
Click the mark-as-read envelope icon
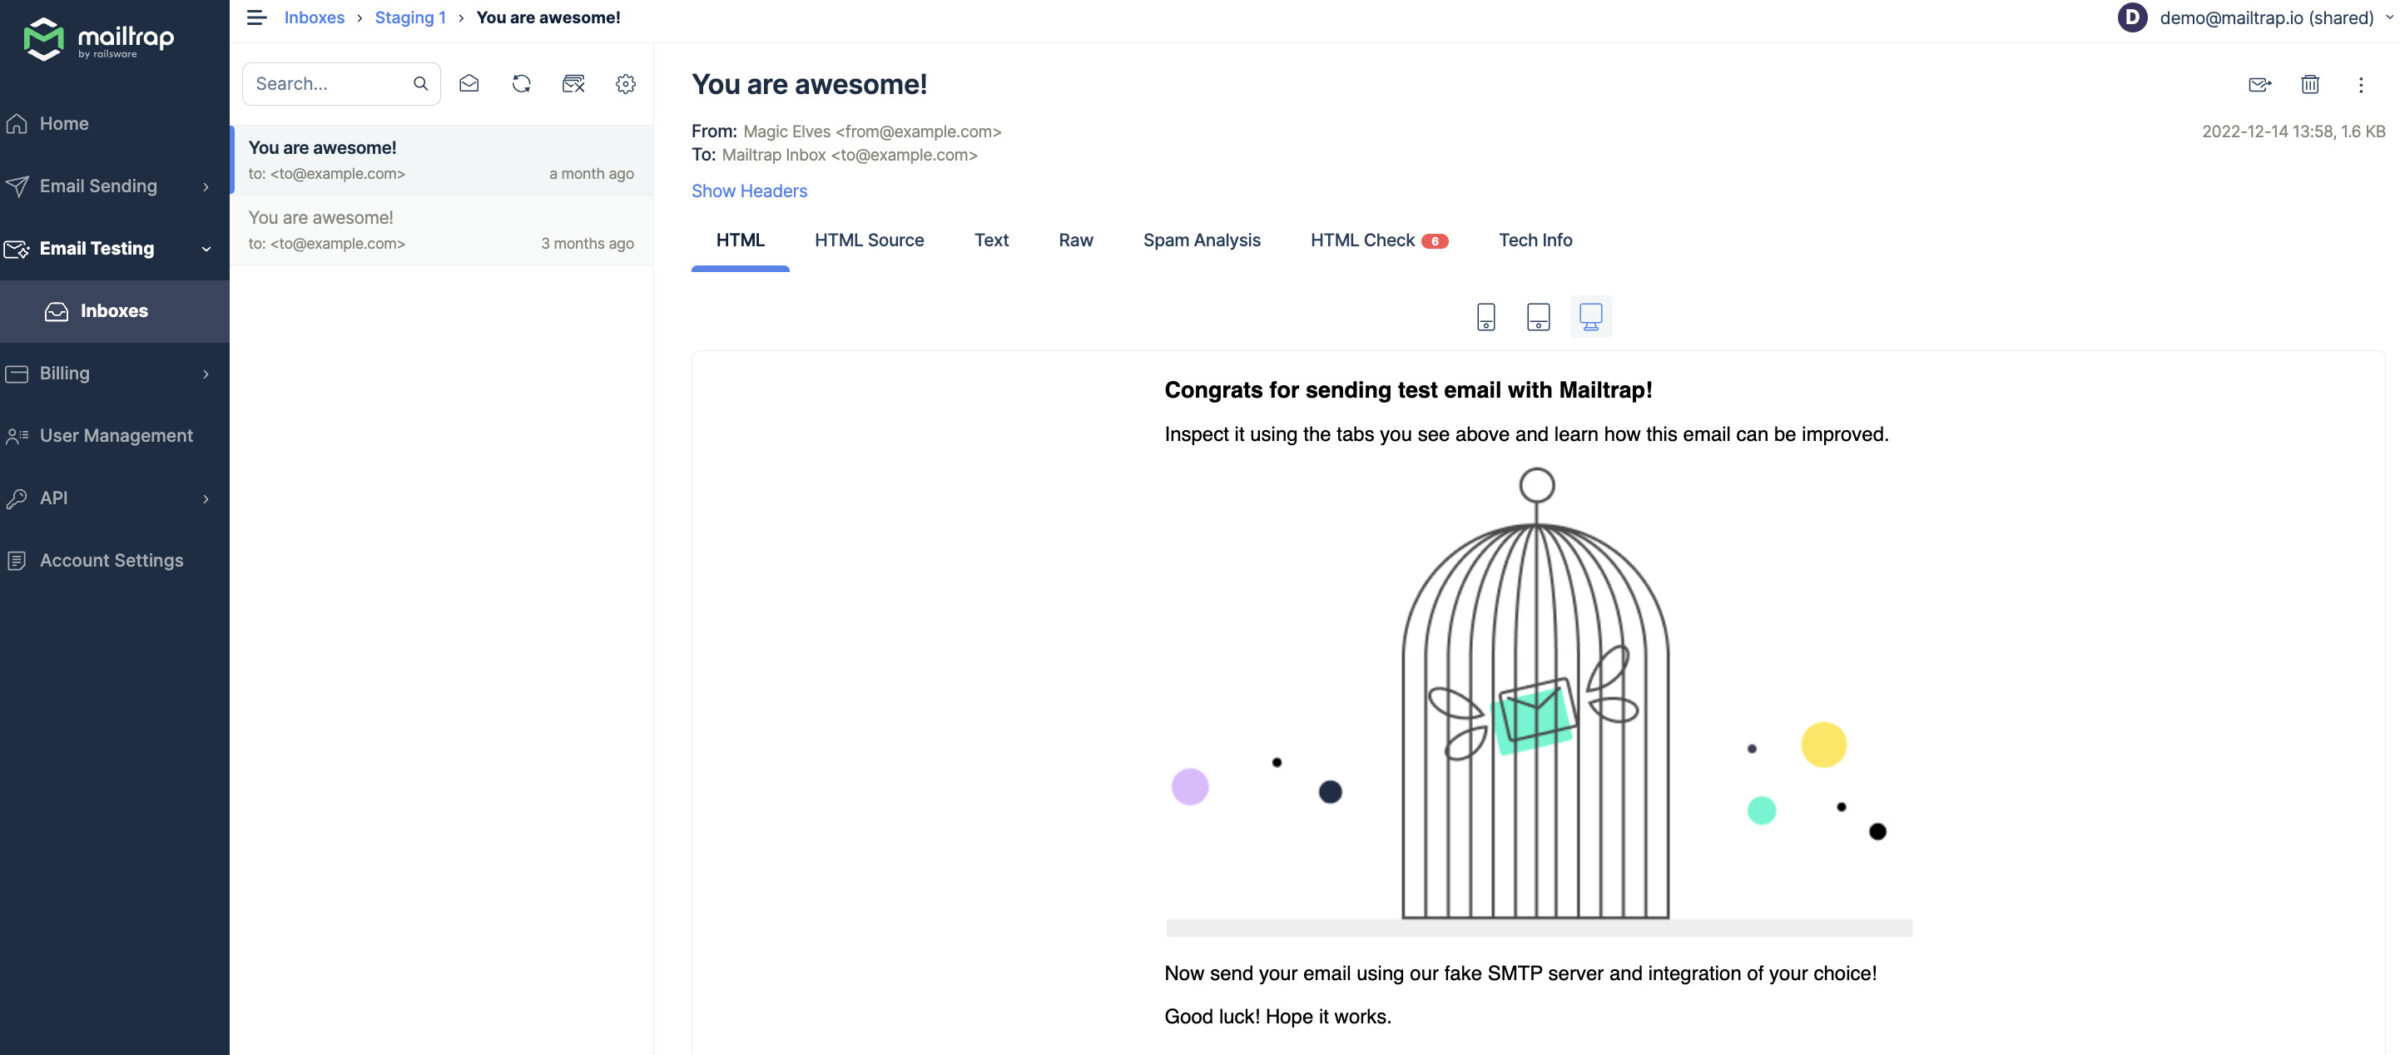469,84
